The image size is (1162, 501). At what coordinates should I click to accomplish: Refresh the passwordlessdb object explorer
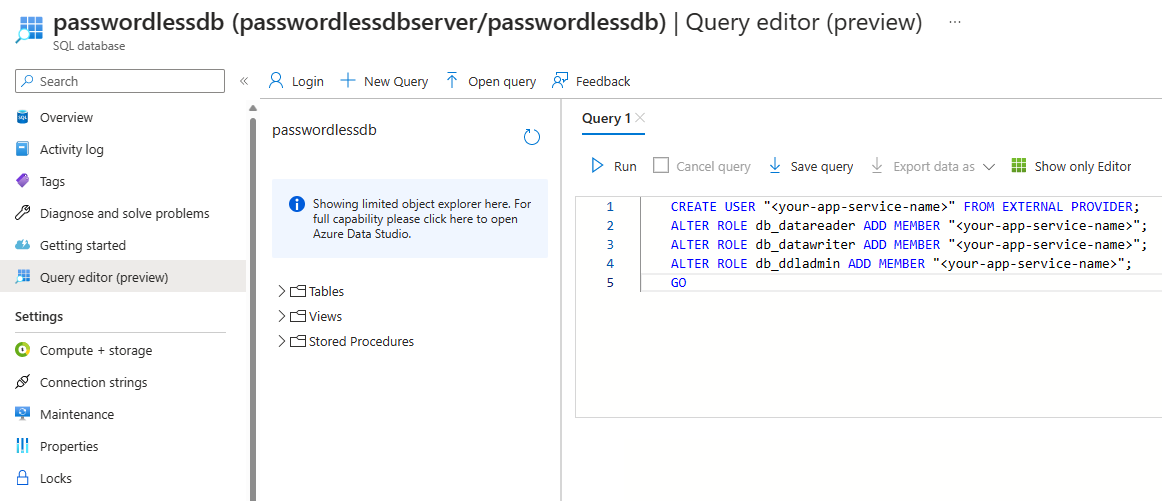pyautogui.click(x=532, y=137)
